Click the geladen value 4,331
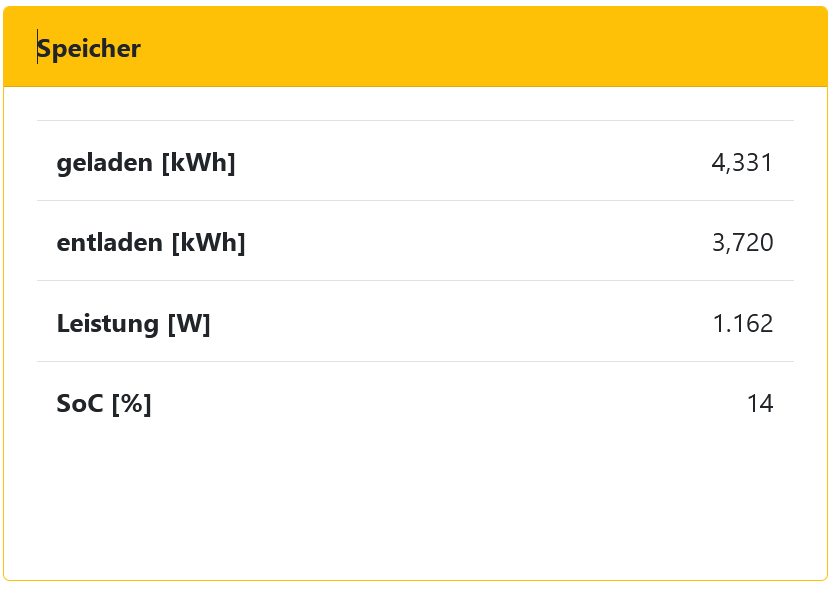This screenshot has width=839, height=594. (x=742, y=162)
